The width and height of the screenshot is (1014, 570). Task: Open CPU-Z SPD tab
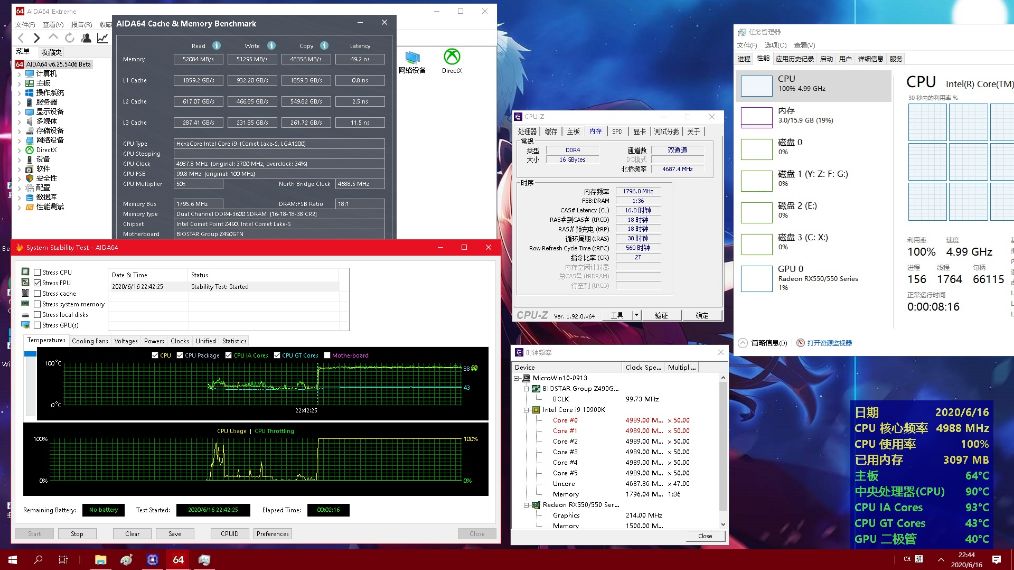click(x=617, y=131)
